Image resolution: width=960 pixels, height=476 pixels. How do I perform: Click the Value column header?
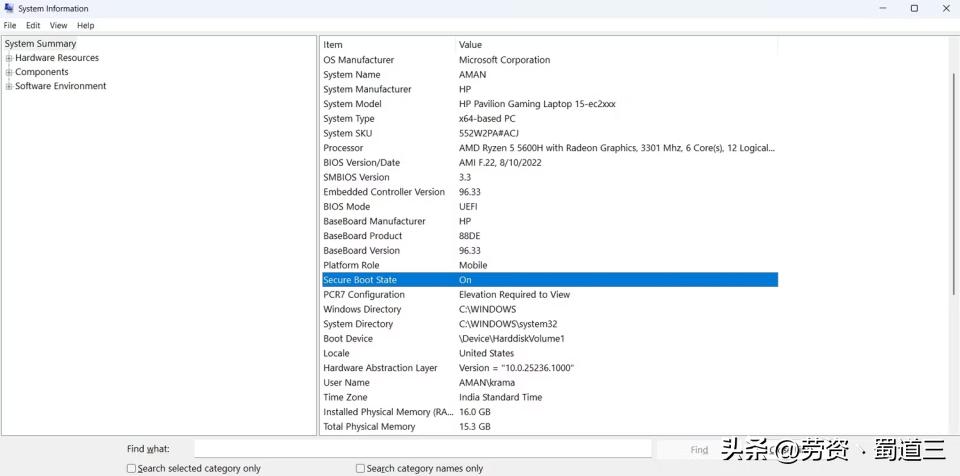point(617,45)
